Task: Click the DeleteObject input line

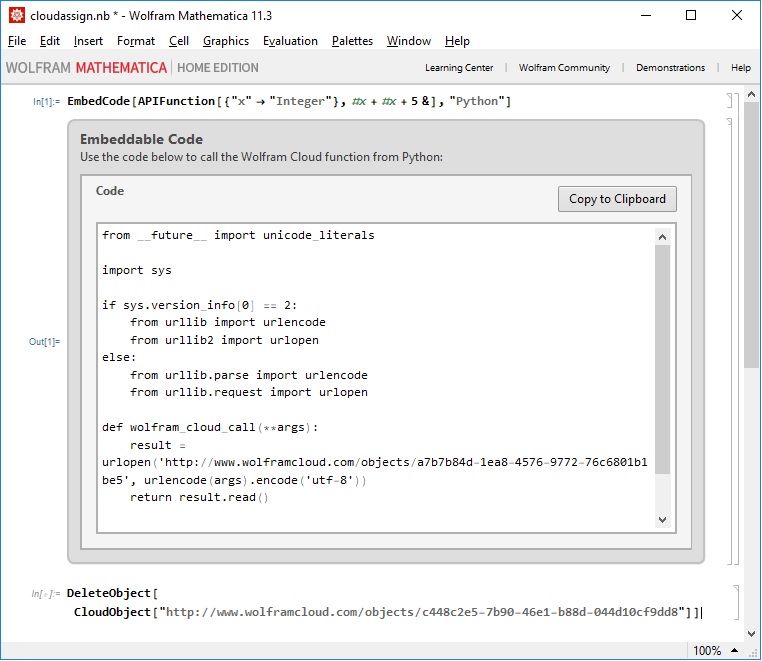Action: pos(112,593)
